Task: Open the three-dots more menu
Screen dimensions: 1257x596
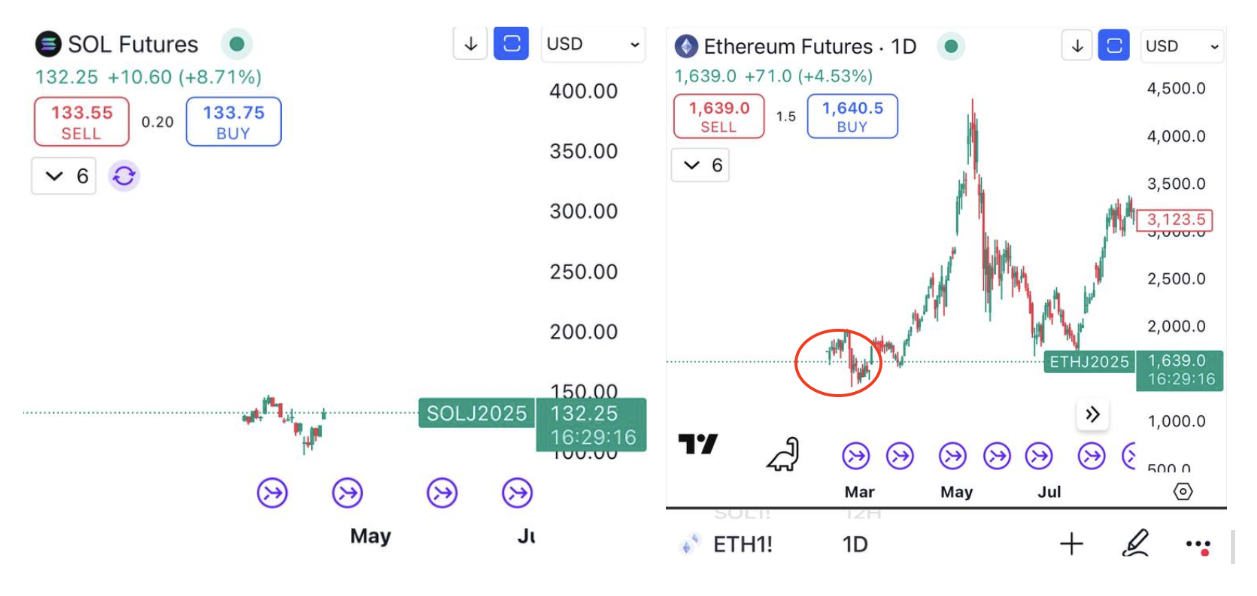Action: (1198, 545)
